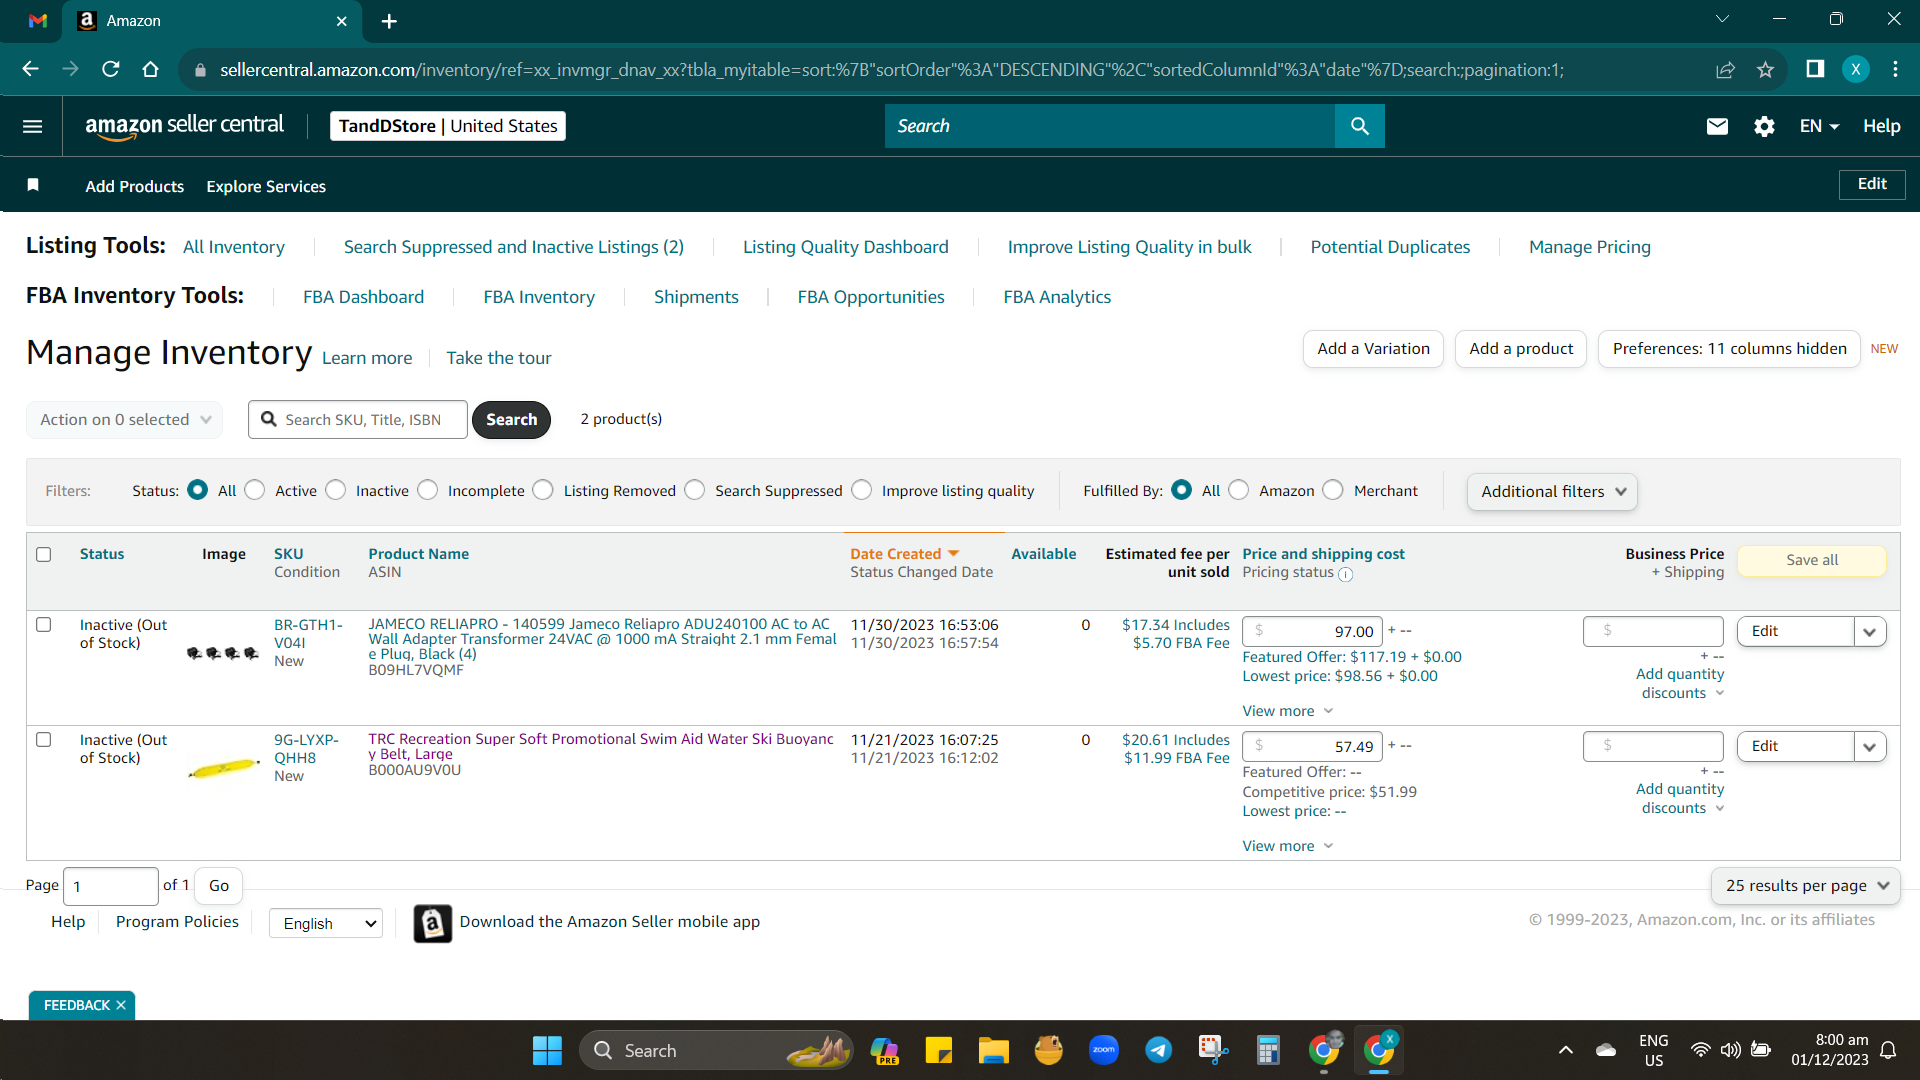Open the Calculator from the taskbar
1920x1080 pixels.
[x=1268, y=1050]
